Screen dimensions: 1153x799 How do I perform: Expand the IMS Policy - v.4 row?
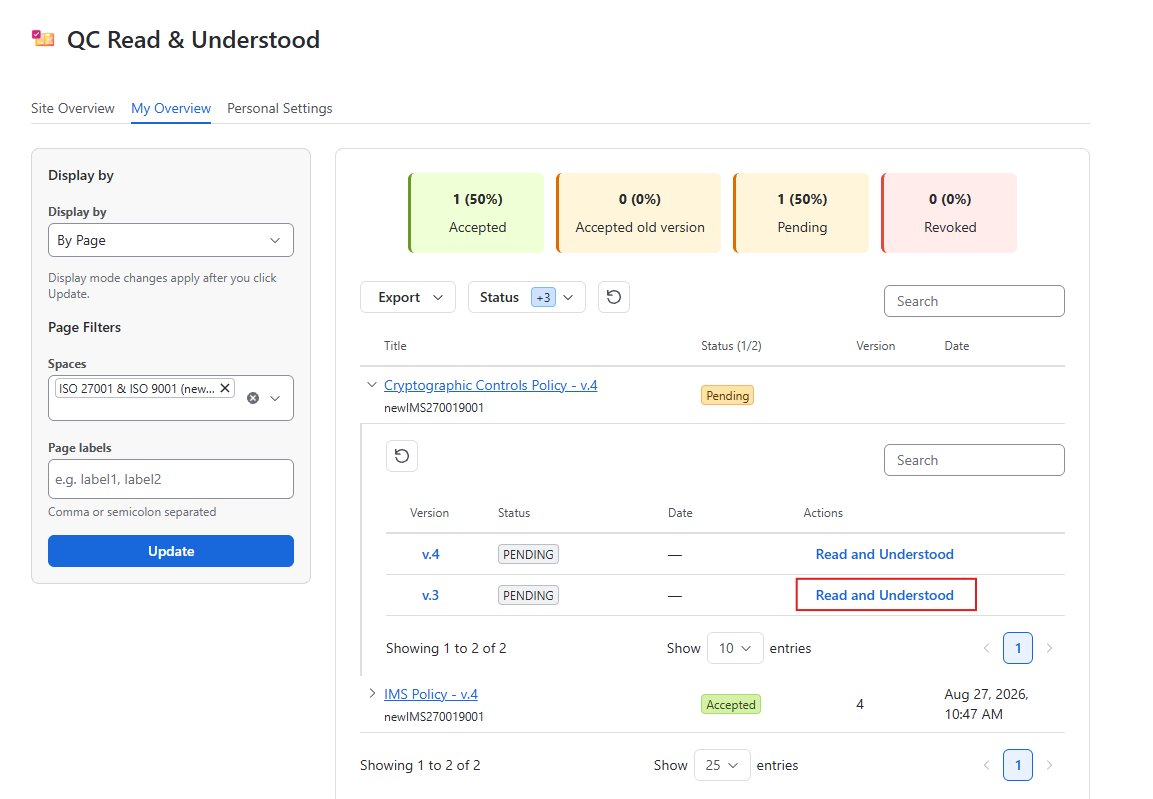pos(371,693)
